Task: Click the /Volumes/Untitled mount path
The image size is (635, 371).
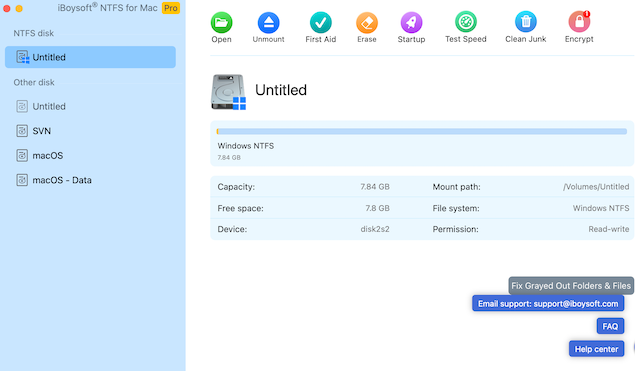Action: click(x=596, y=187)
